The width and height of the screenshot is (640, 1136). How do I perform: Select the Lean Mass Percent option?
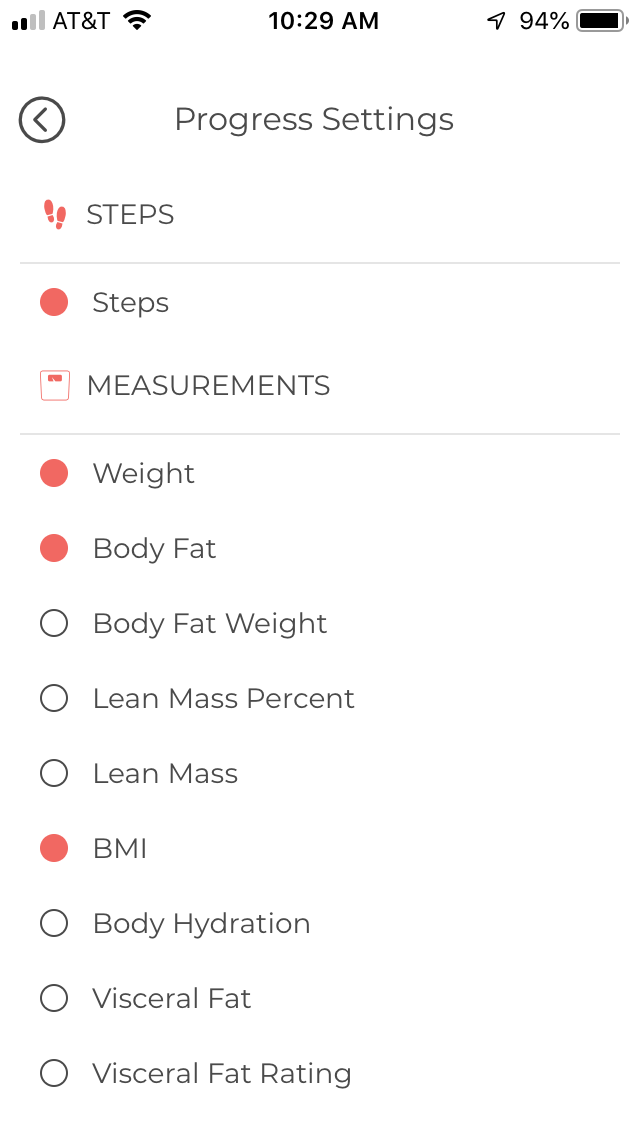click(54, 698)
